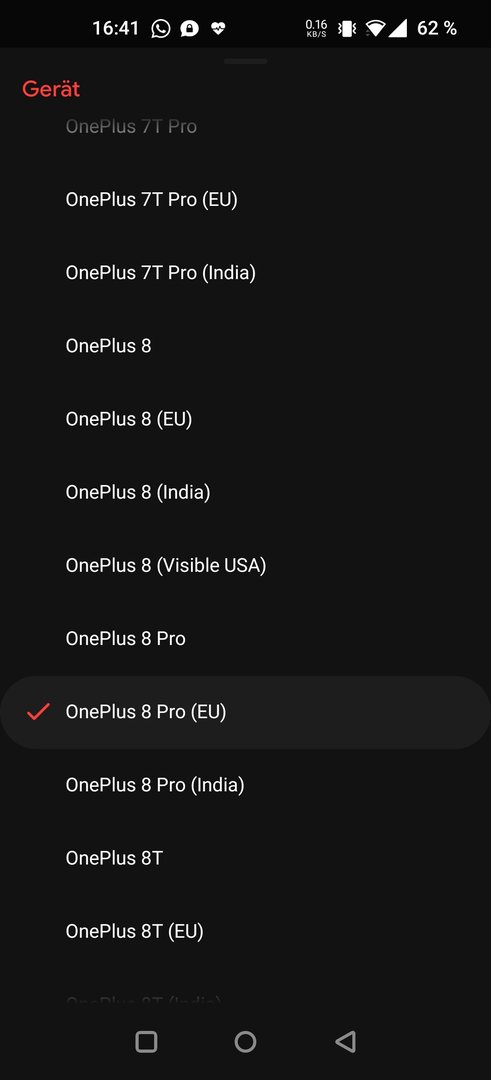Select OnePlus 8 (India) option
This screenshot has width=491, height=1080.
[x=245, y=492]
